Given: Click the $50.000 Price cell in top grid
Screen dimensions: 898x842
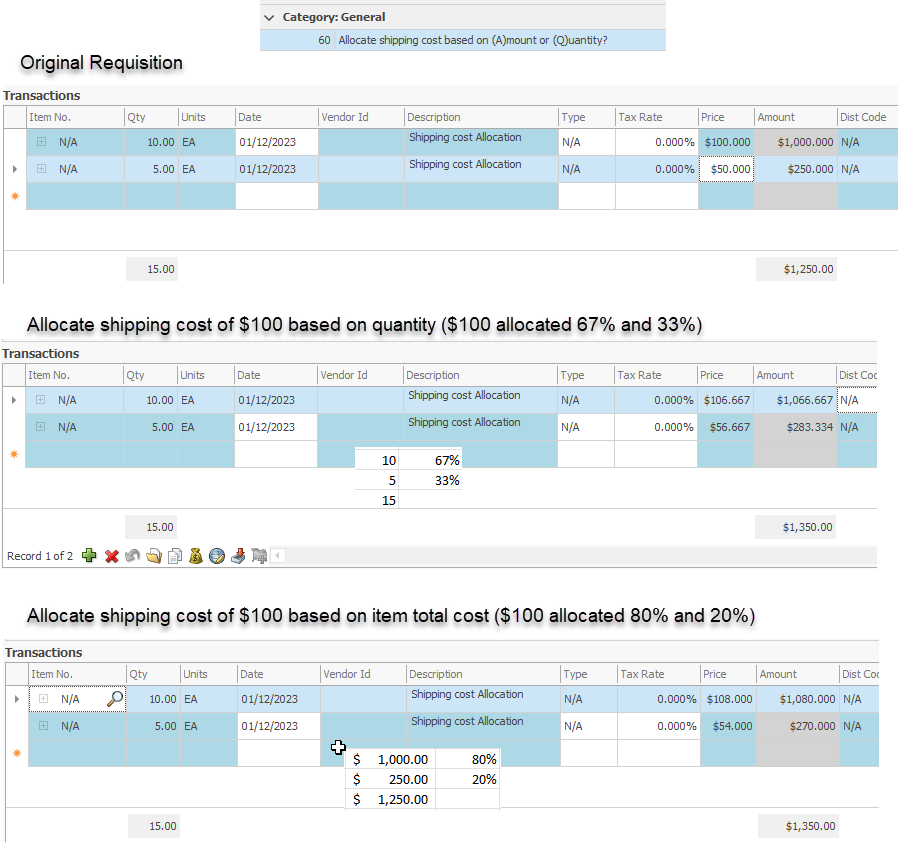Looking at the screenshot, I should pyautogui.click(x=726, y=169).
